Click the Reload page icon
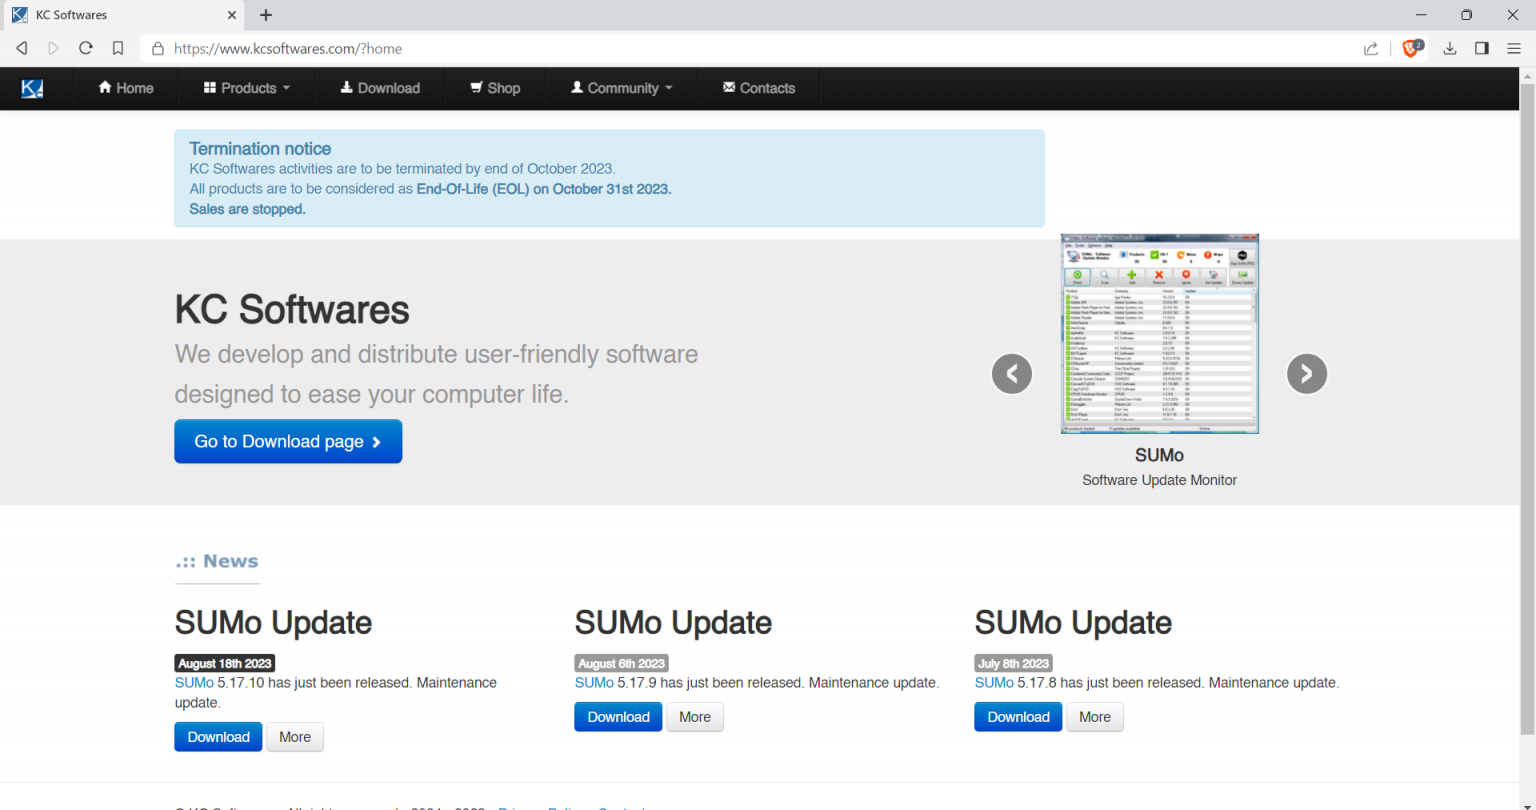The height and width of the screenshot is (810, 1536). [85, 48]
